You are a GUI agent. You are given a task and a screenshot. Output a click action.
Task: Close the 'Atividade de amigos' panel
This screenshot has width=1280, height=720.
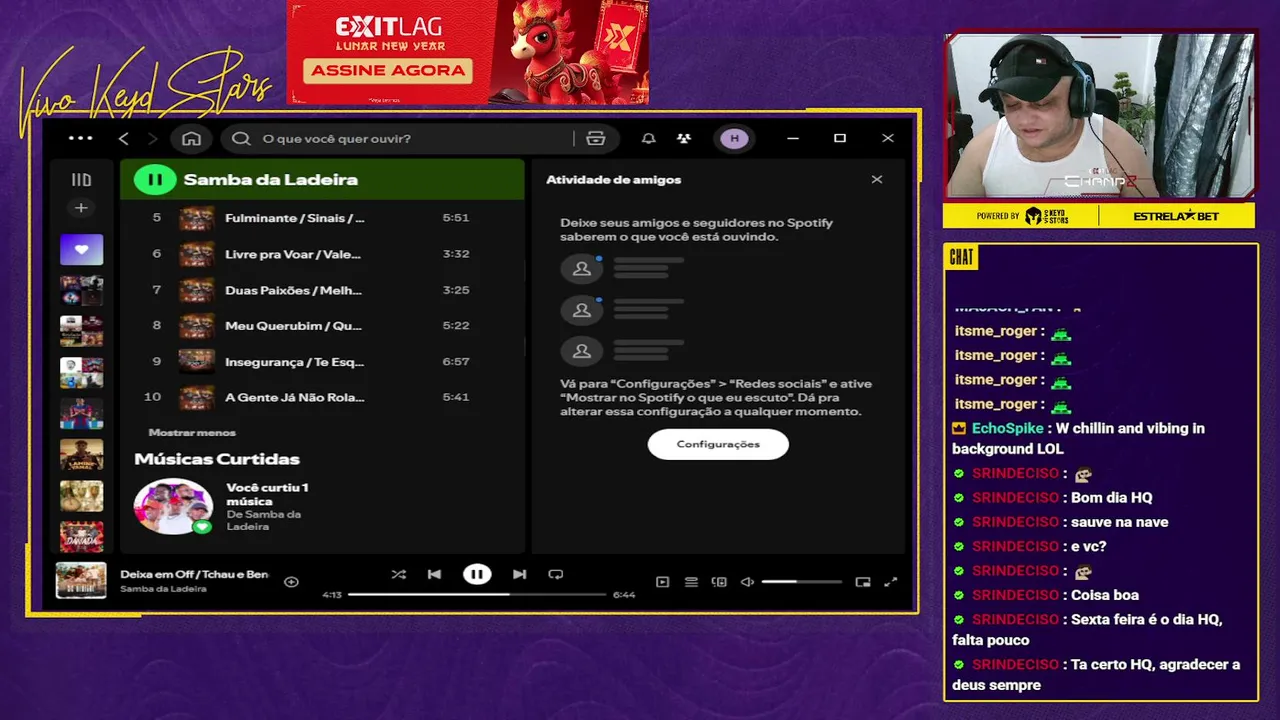pyautogui.click(x=877, y=180)
